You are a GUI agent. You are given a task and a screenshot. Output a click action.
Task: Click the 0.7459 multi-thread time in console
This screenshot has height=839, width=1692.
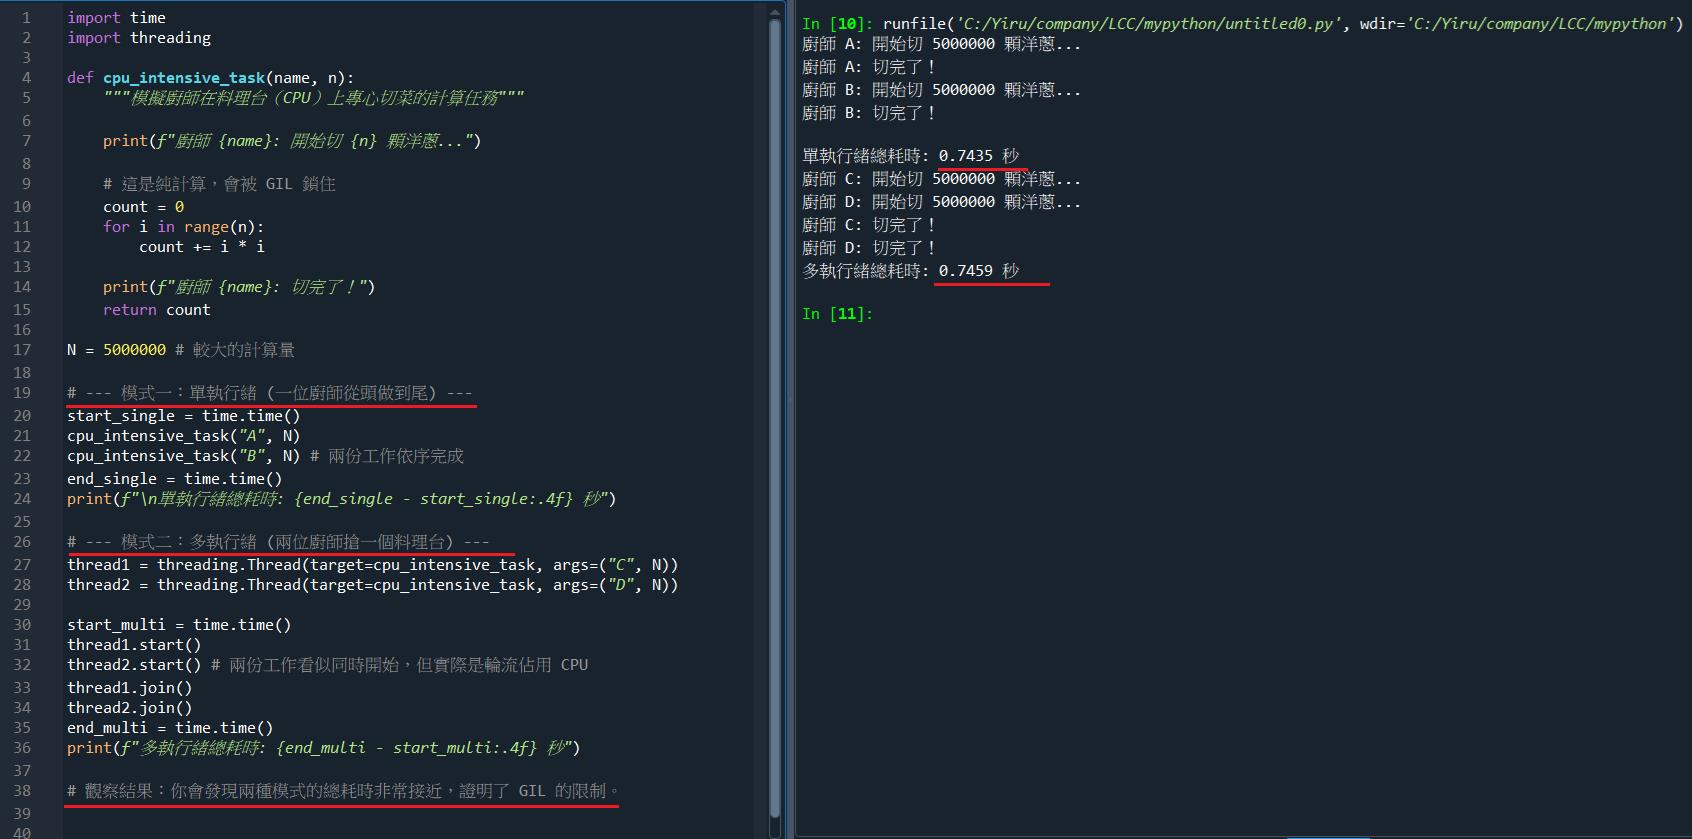point(965,271)
